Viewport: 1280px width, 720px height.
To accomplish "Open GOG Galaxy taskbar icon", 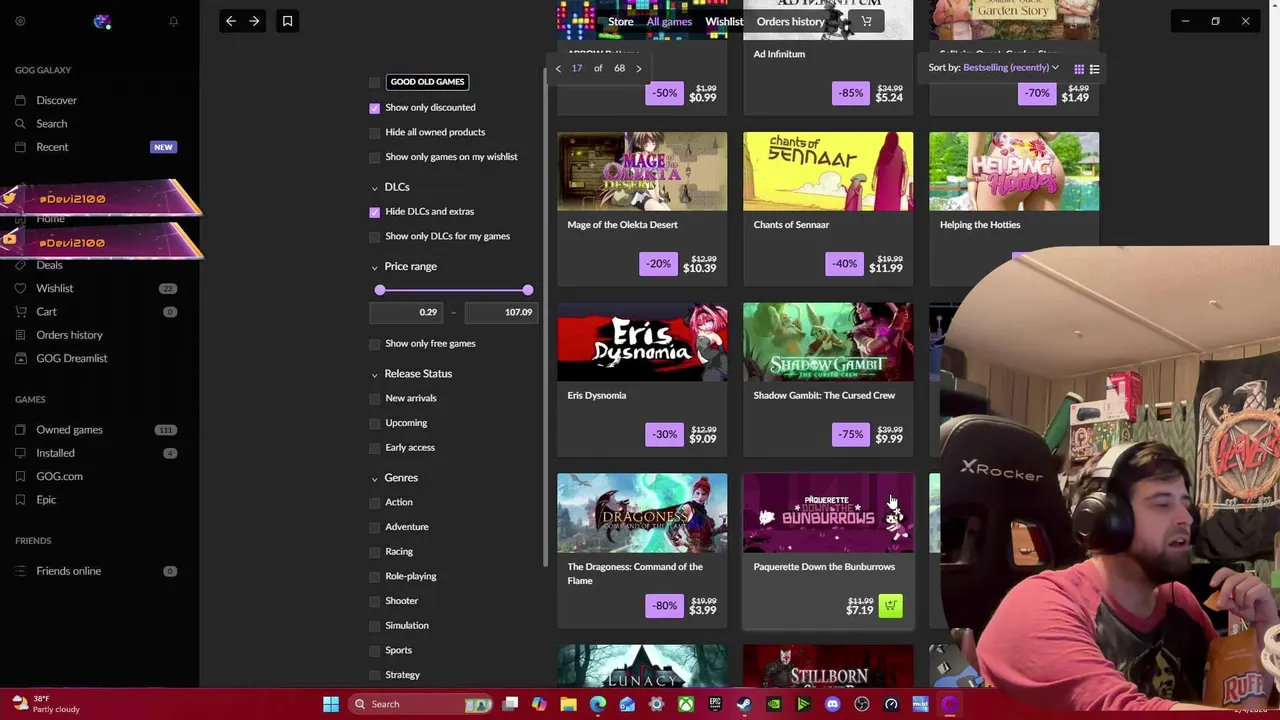I will (949, 704).
